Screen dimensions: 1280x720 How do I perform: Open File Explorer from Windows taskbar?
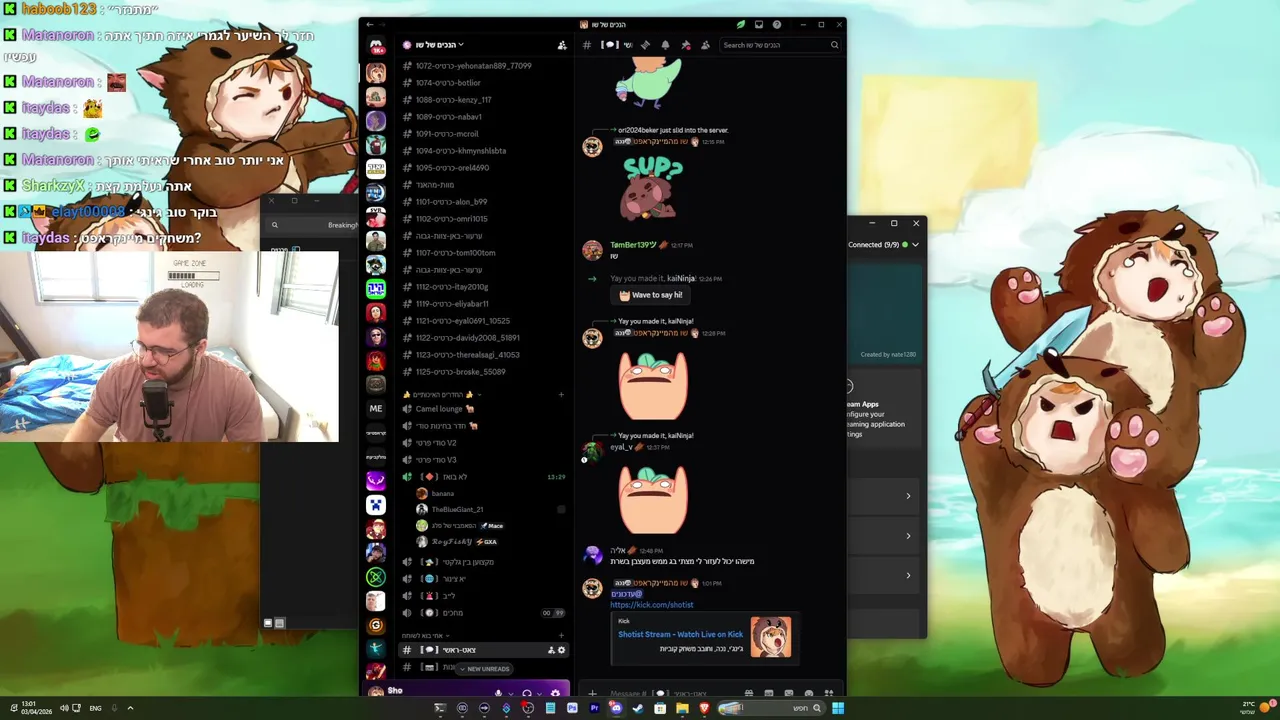(x=682, y=708)
